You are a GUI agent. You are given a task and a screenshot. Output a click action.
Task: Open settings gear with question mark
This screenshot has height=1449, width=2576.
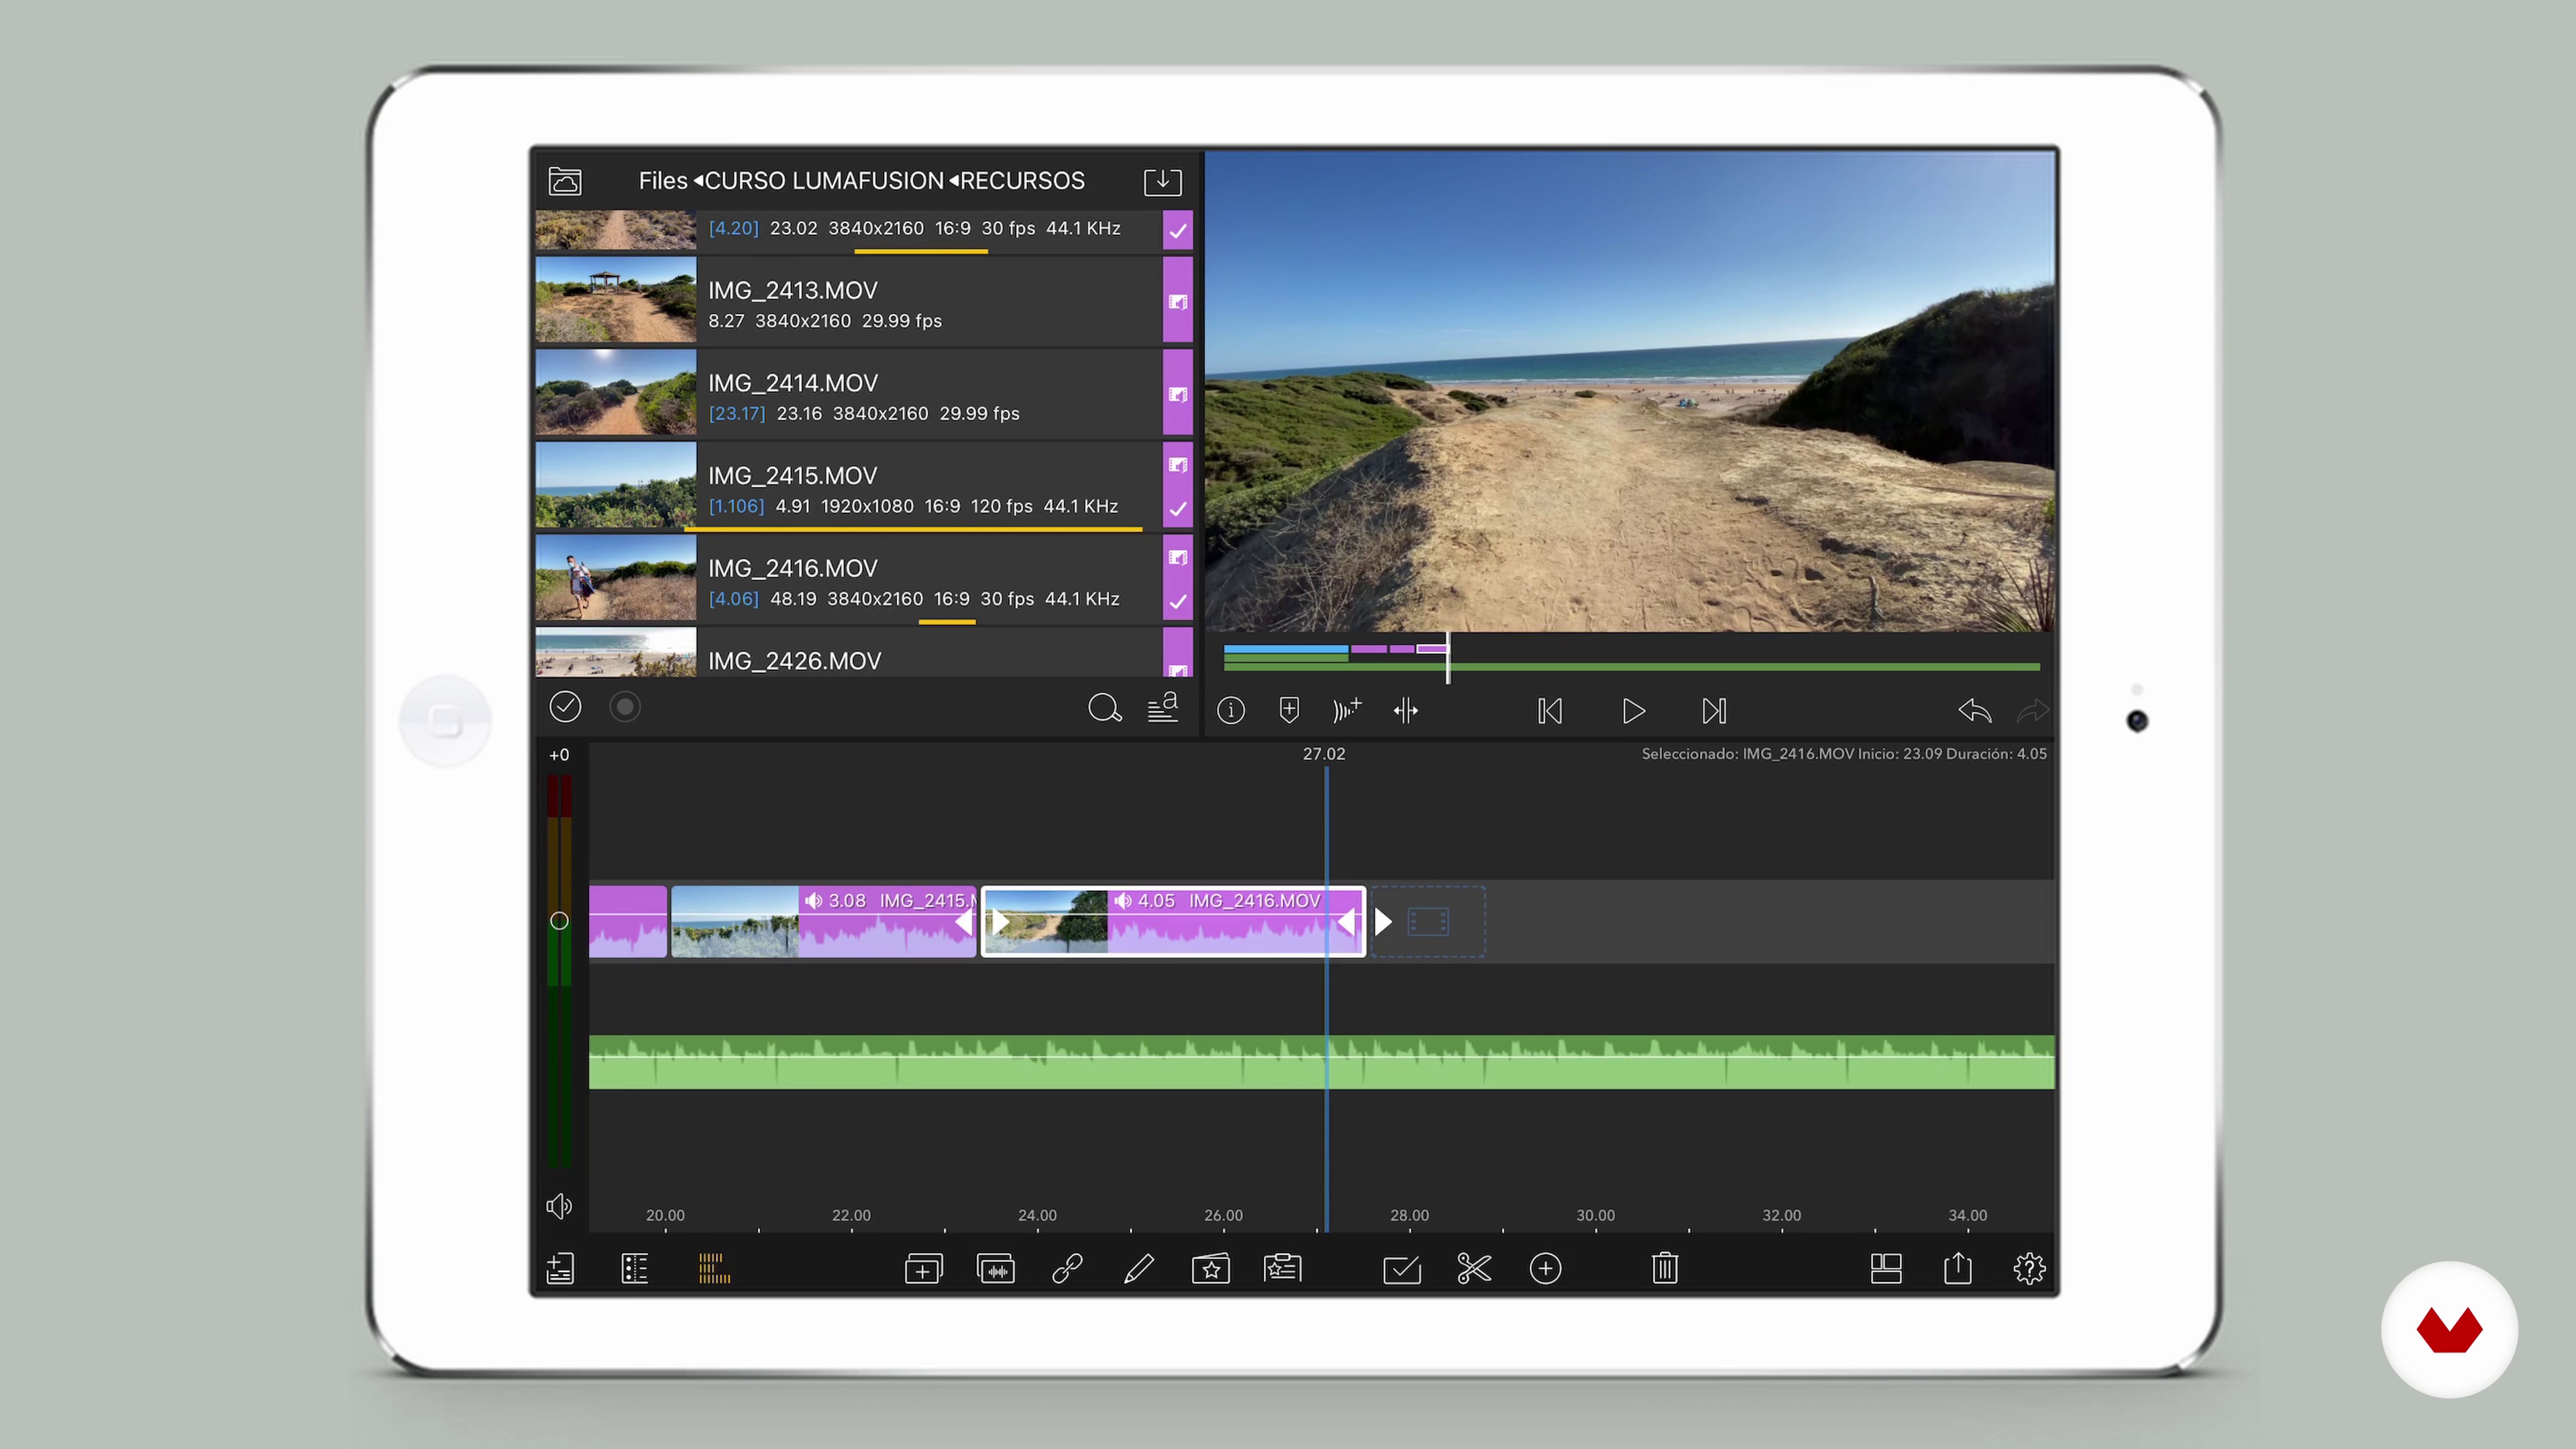click(x=2029, y=1268)
